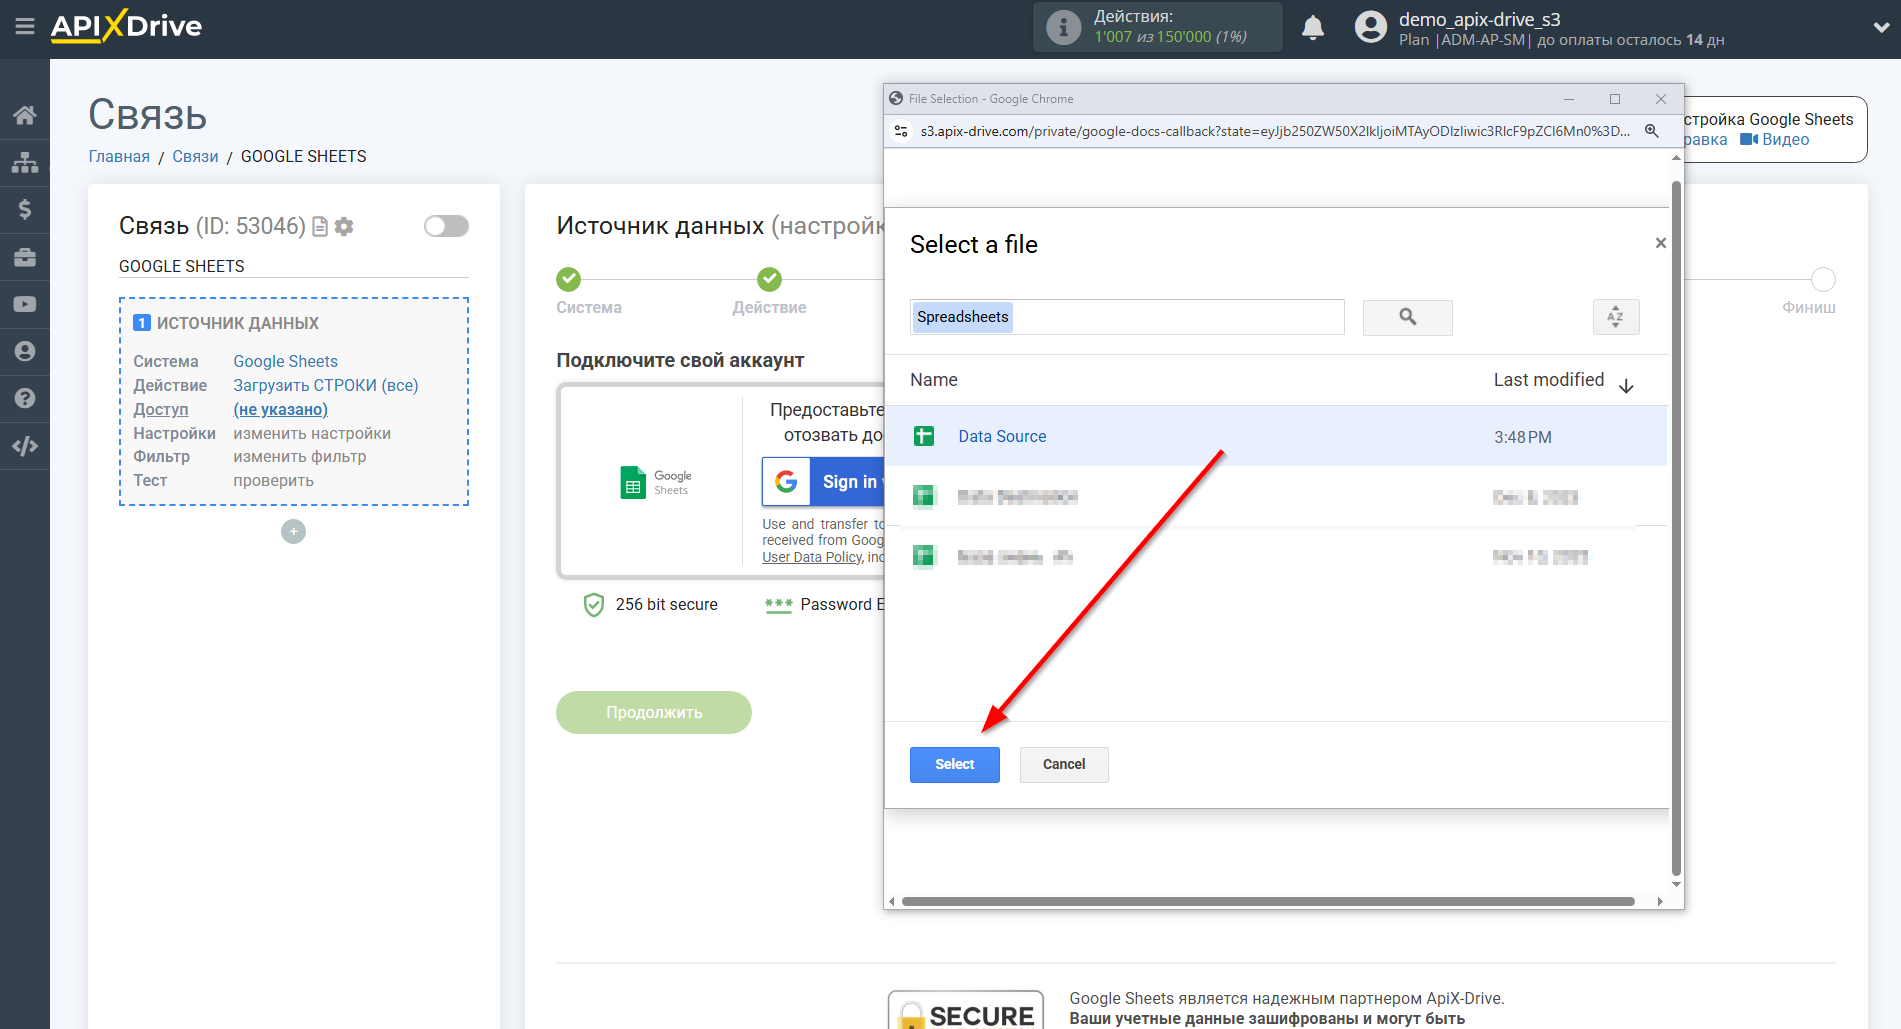Image resolution: width=1901 pixels, height=1029 pixels.
Task: Sort files alphabetically with the A-Z button
Action: point(1615,317)
